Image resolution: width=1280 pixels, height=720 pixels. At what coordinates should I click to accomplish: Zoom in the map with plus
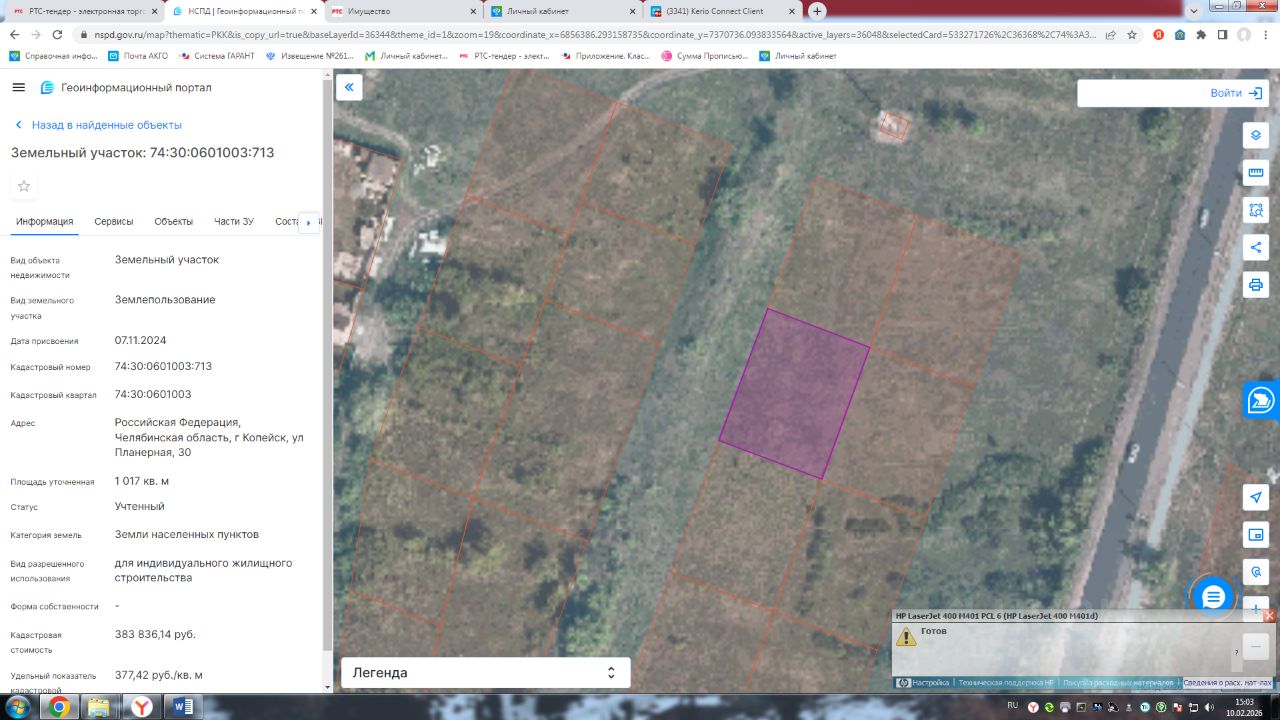(x=1256, y=609)
